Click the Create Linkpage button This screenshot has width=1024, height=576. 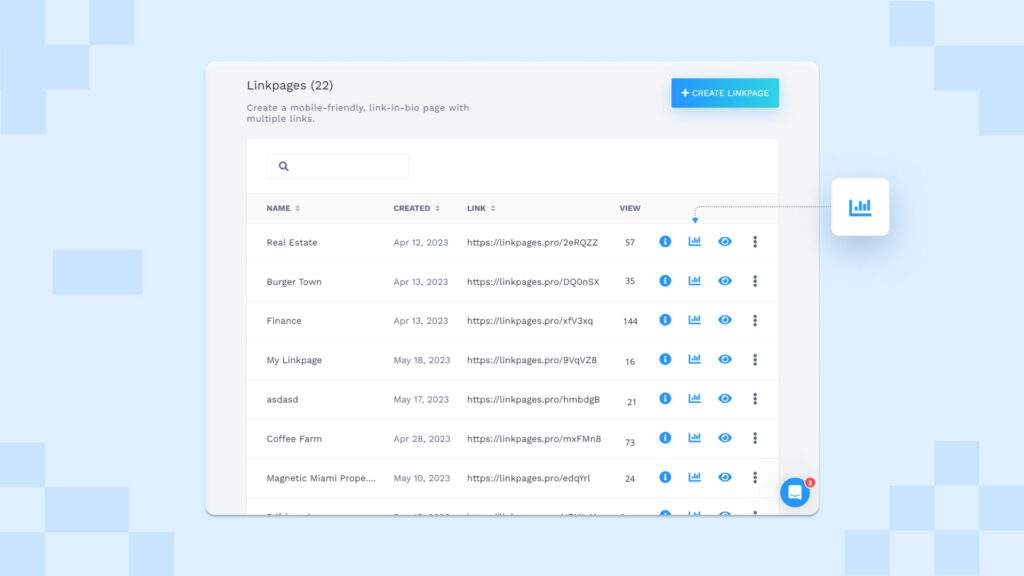(724, 92)
